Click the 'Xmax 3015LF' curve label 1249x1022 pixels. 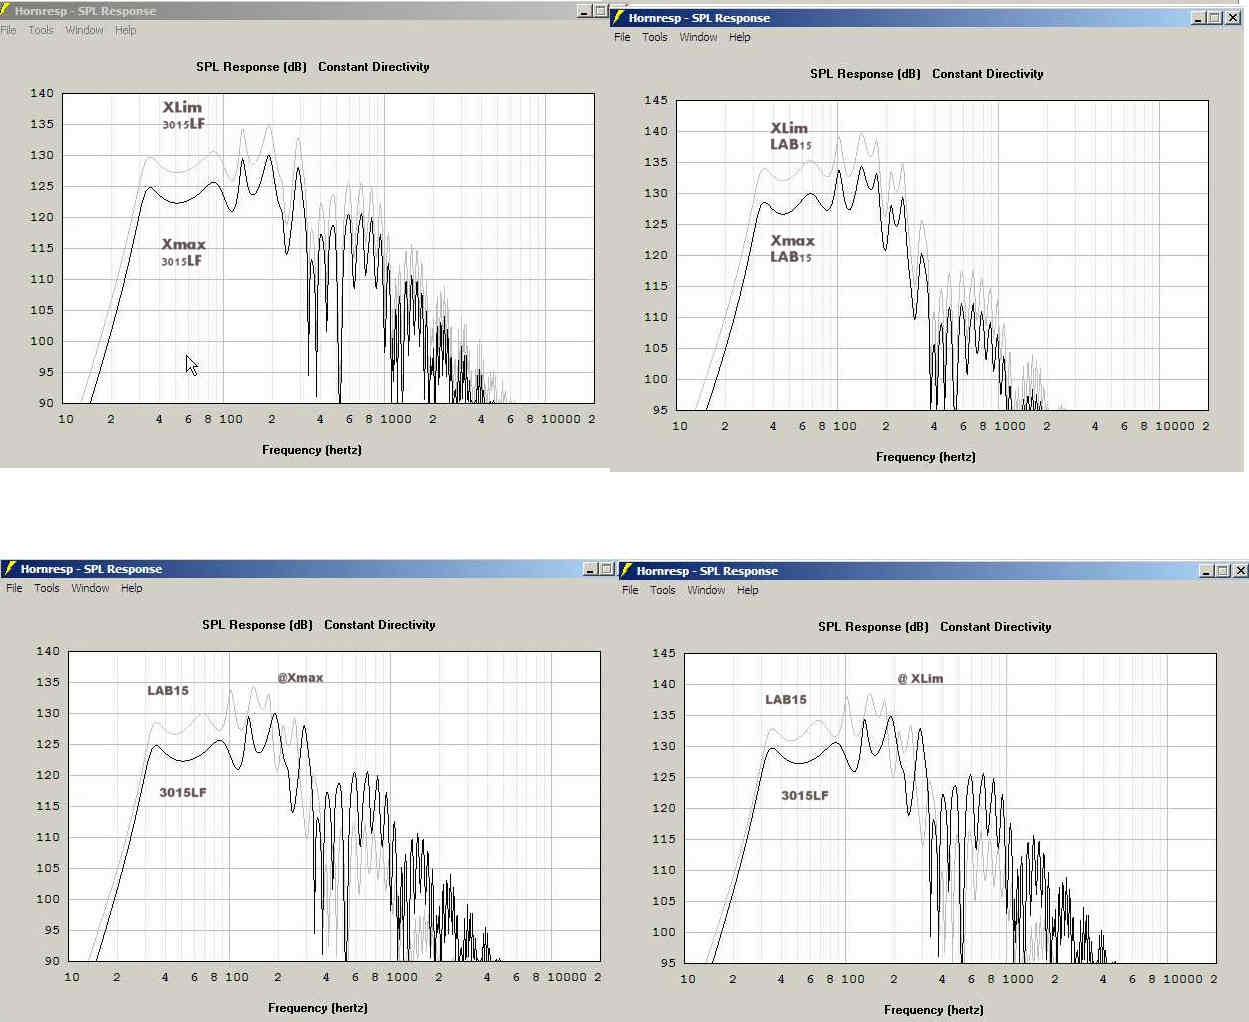(x=184, y=252)
